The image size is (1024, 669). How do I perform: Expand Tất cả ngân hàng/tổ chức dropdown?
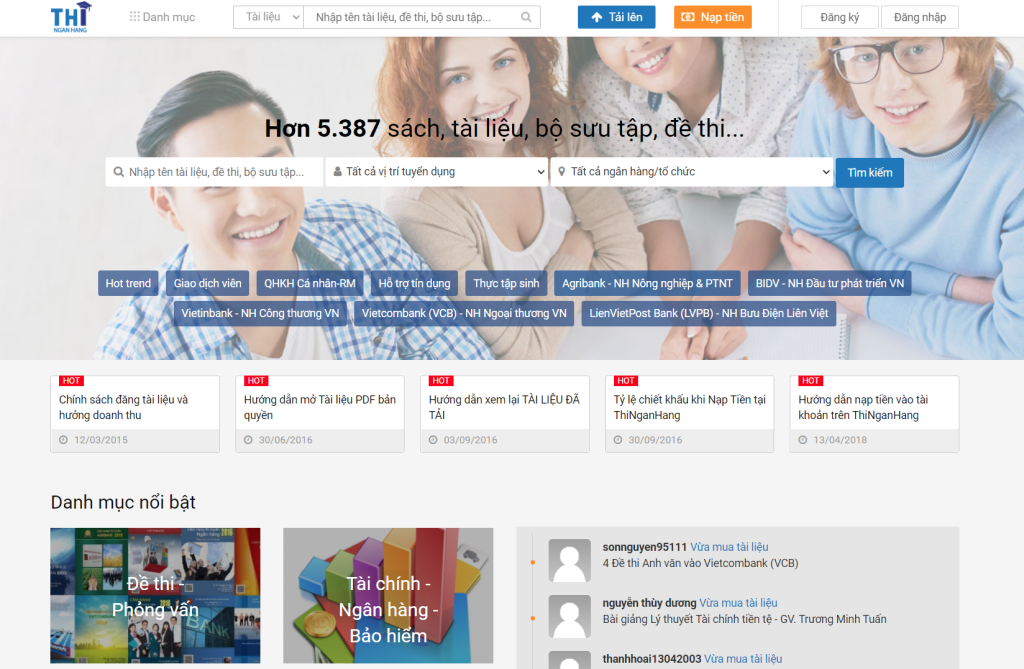692,172
